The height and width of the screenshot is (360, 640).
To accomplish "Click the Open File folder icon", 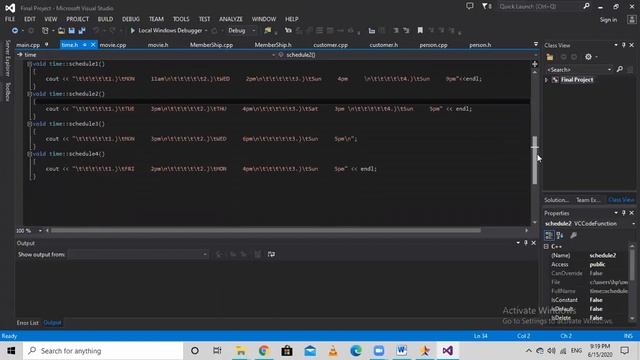I will 61,31.
